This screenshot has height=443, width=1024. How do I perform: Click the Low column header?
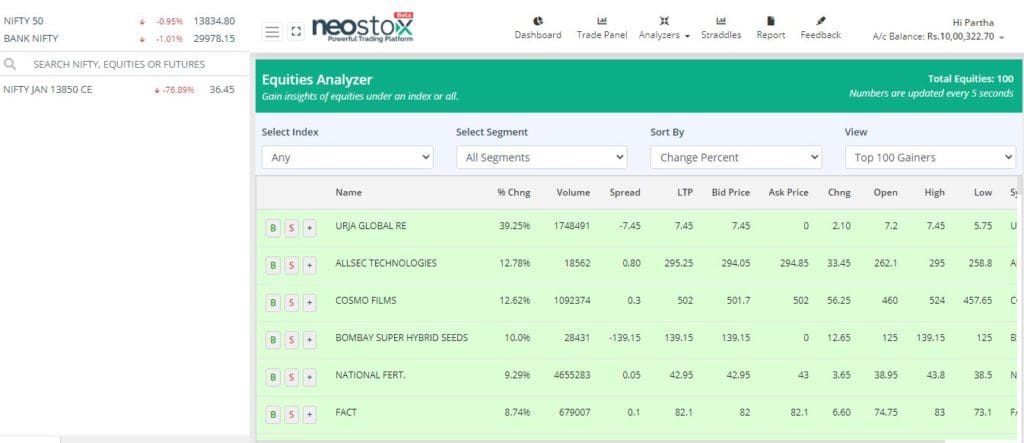(983, 192)
